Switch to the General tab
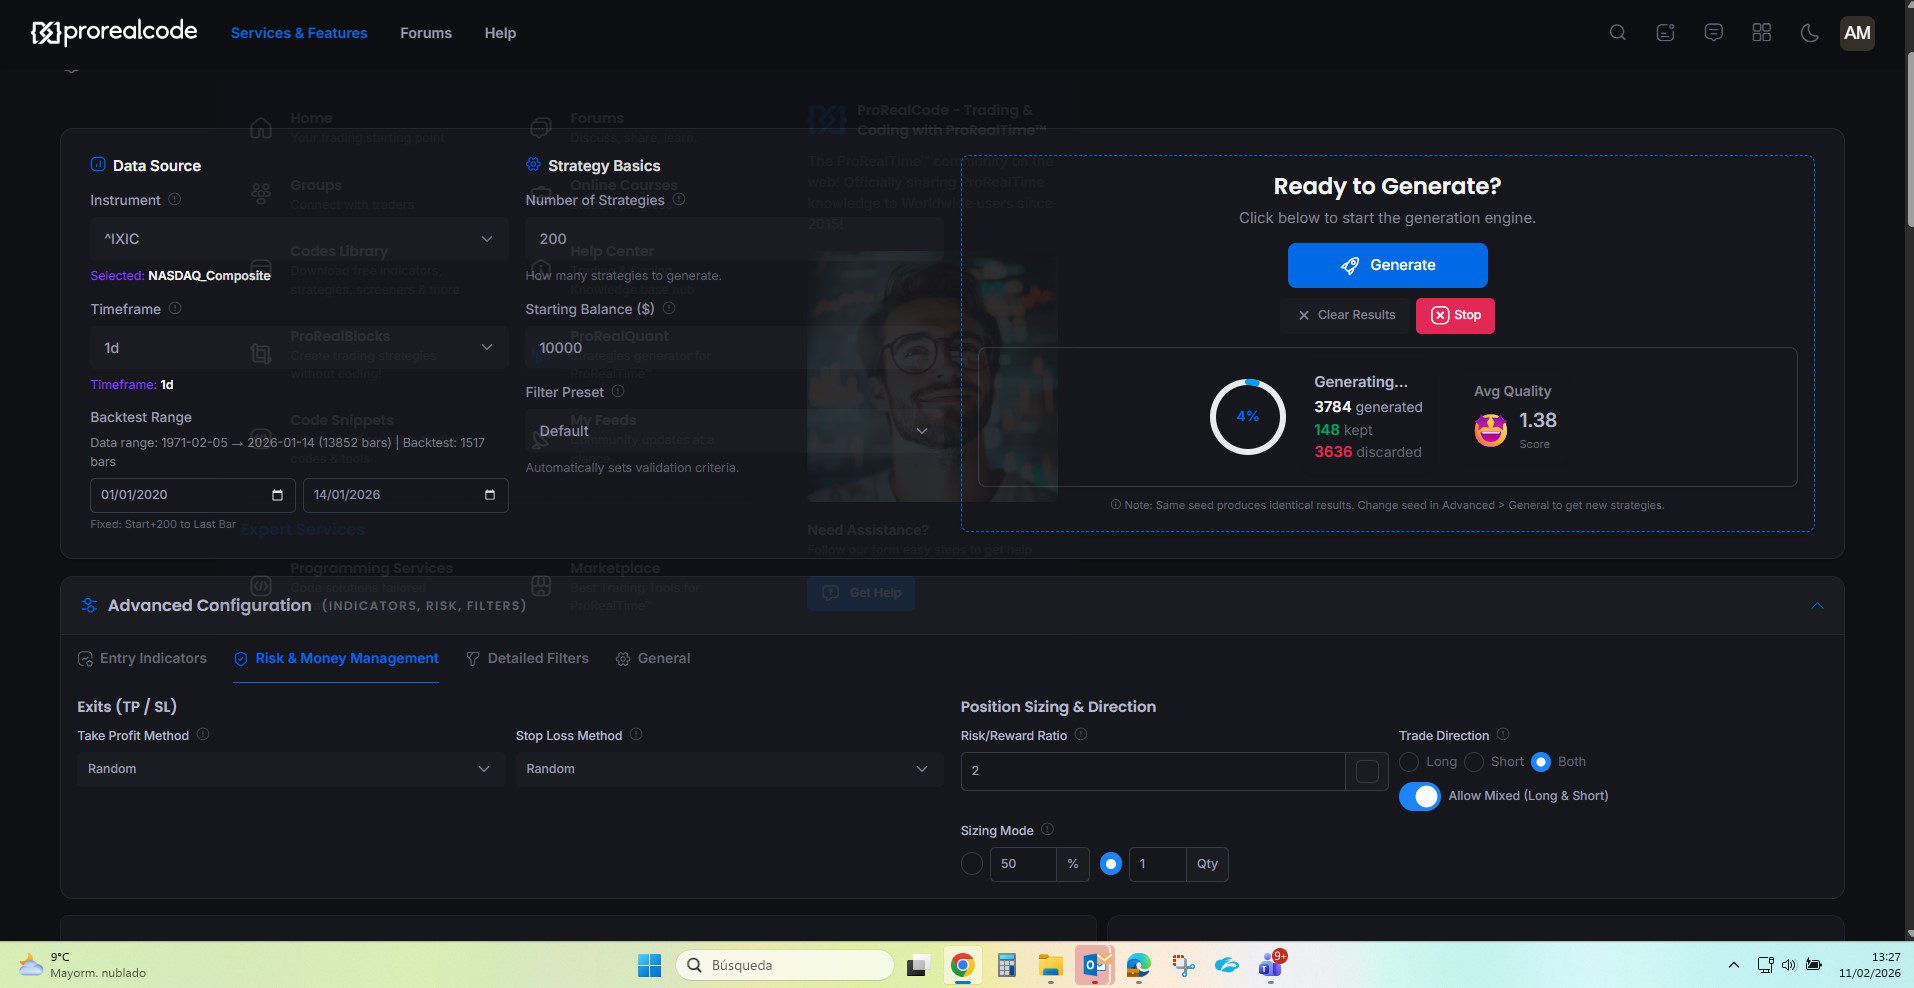 pos(653,658)
